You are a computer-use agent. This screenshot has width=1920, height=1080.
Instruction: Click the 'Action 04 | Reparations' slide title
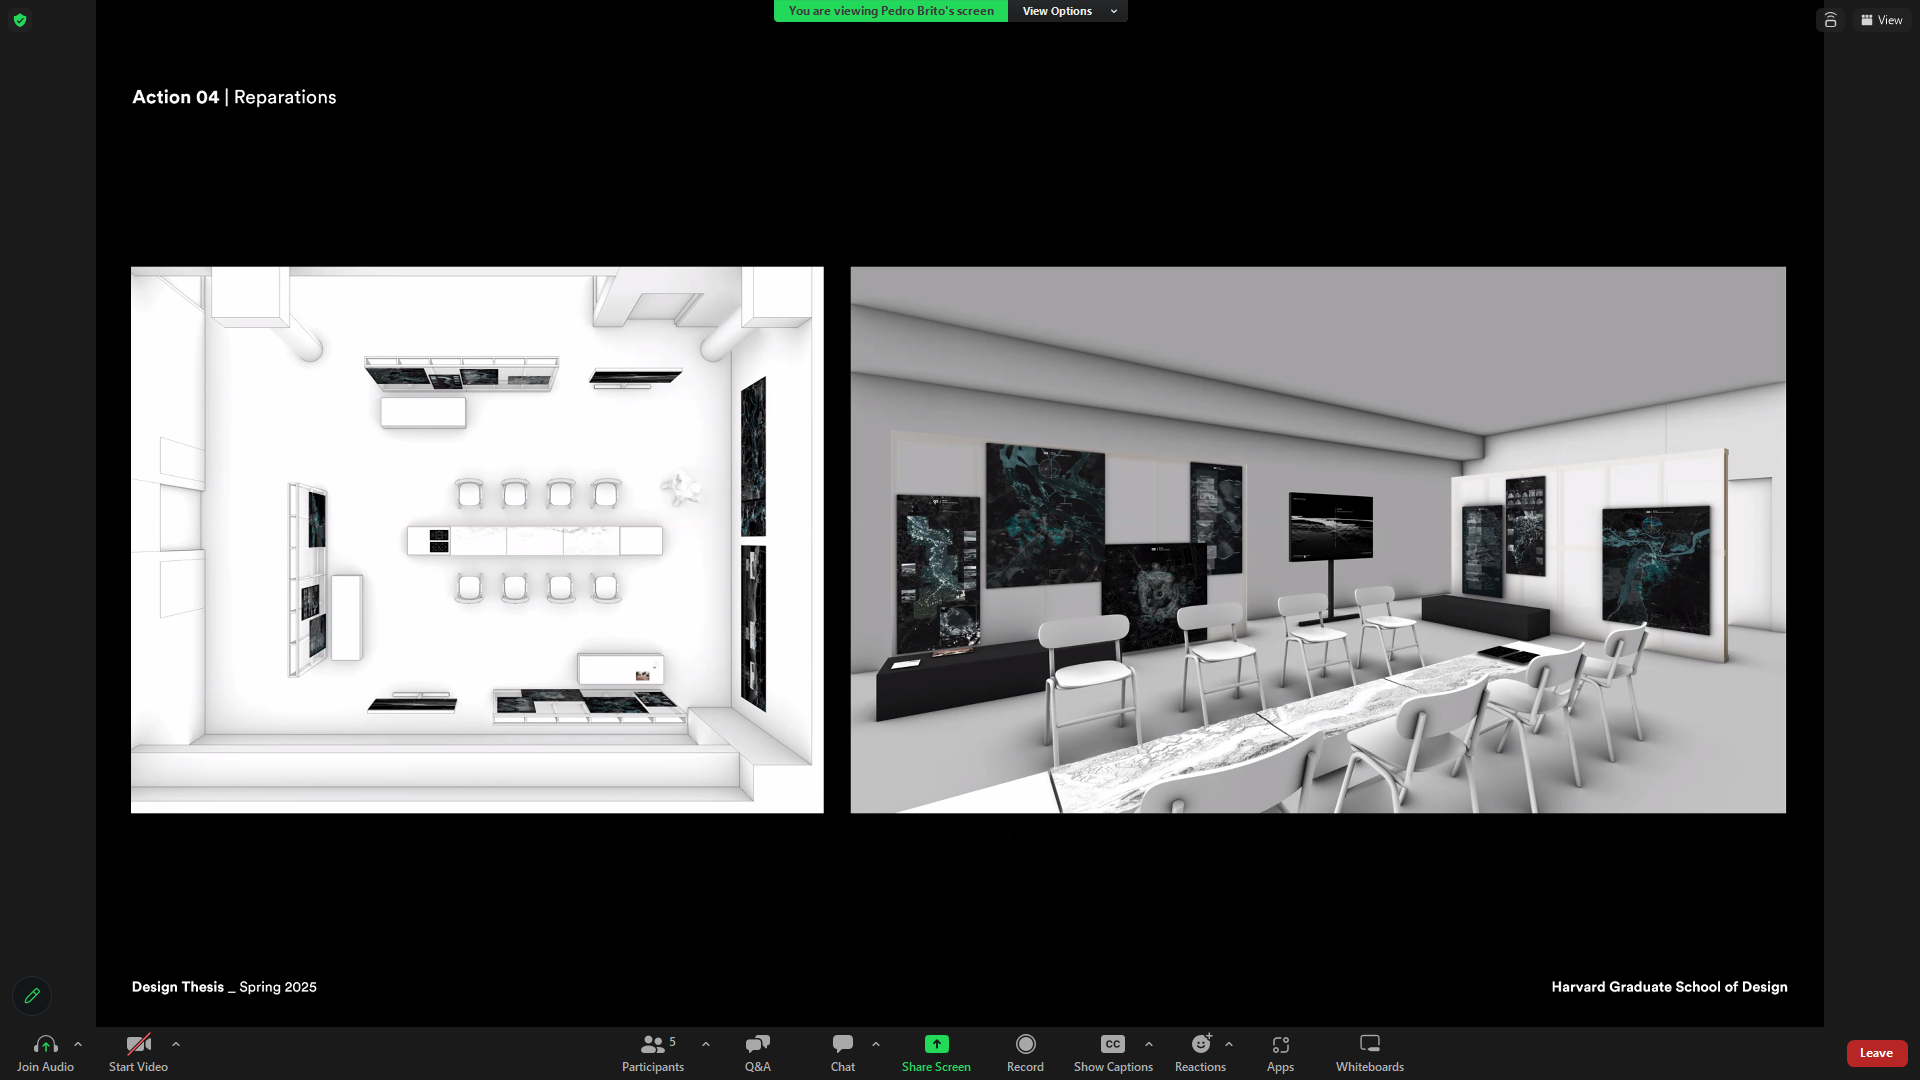click(234, 97)
